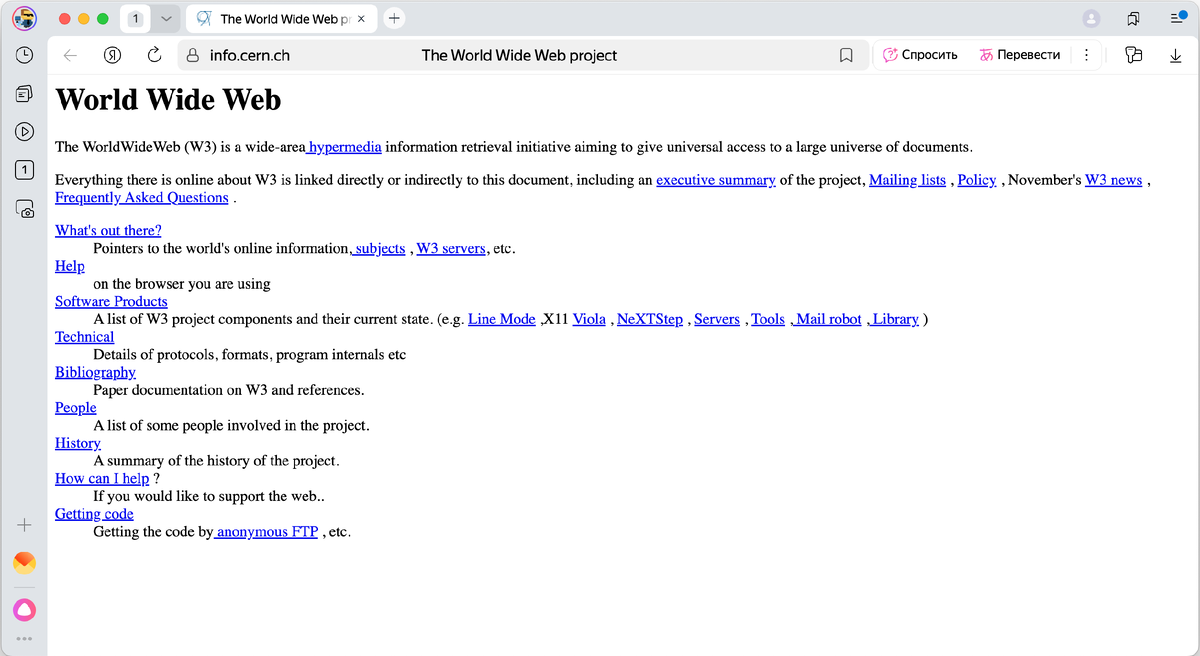Open the Mailing lists link
This screenshot has height=656, width=1200.
pyautogui.click(x=908, y=180)
